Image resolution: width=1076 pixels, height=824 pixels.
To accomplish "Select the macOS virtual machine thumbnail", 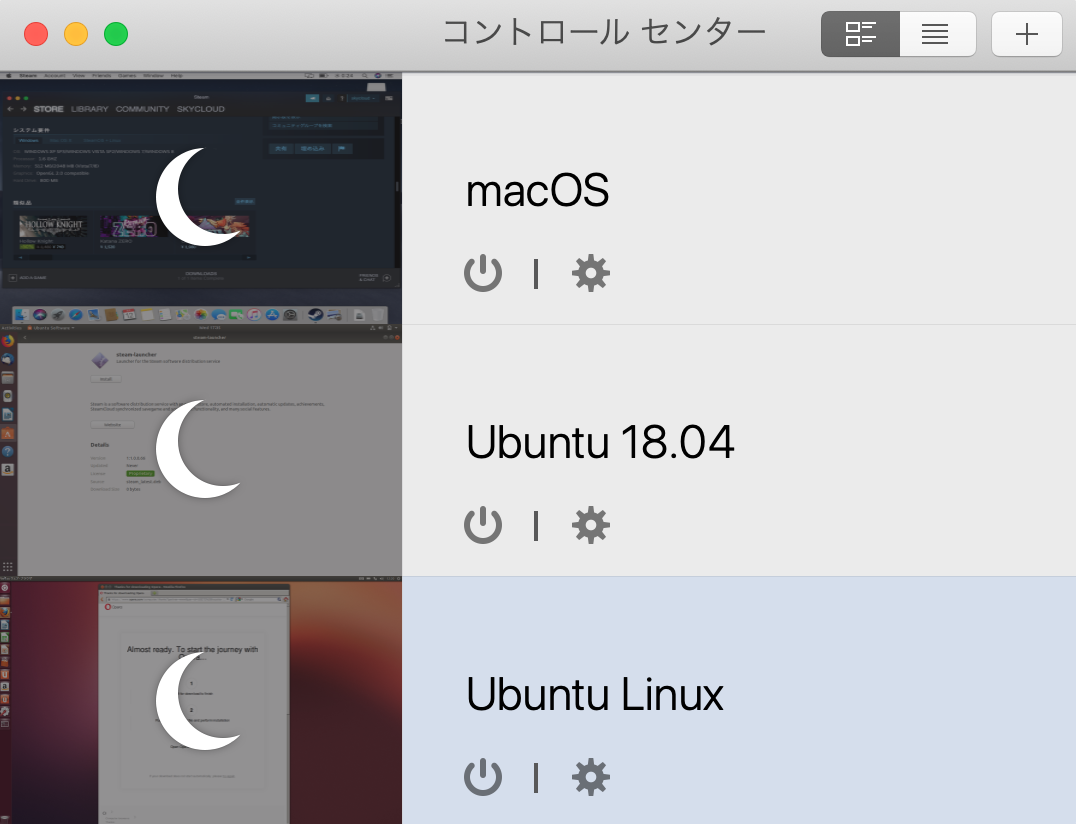I will 201,198.
